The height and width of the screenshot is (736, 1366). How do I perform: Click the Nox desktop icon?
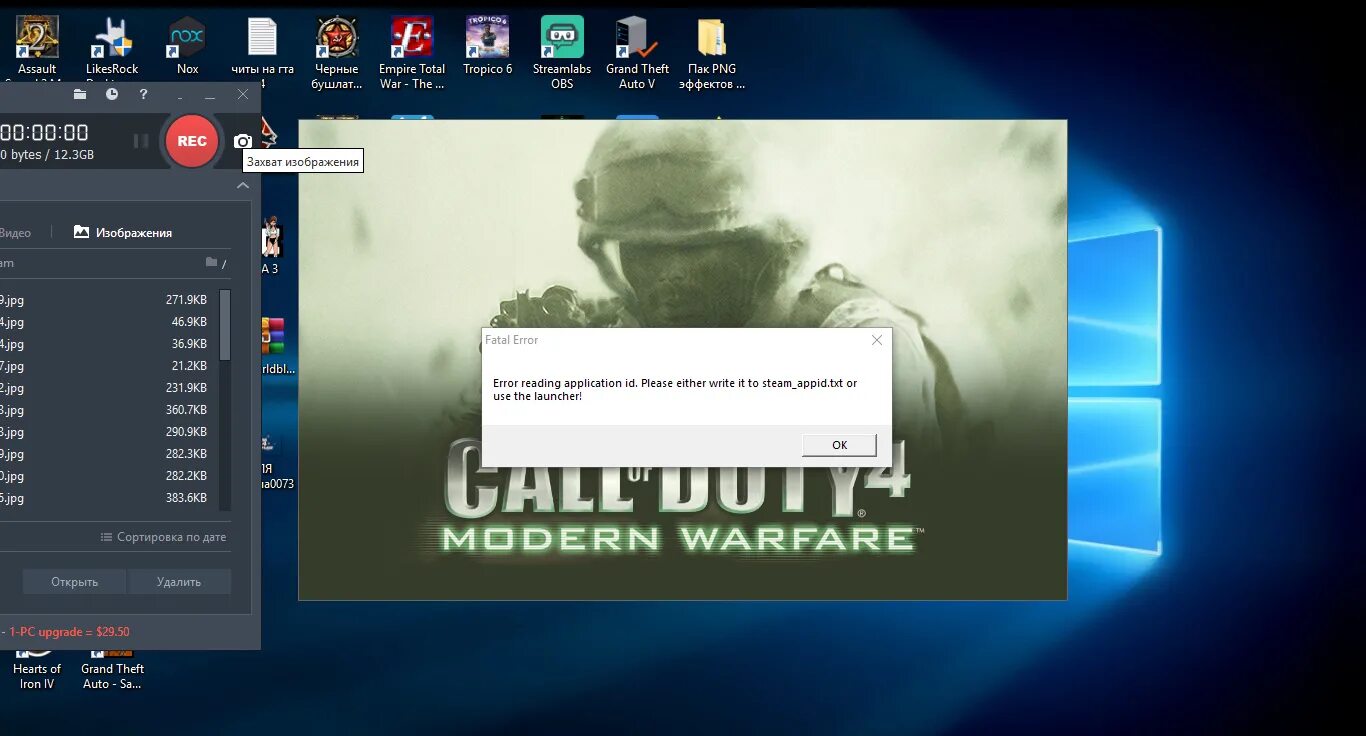click(x=187, y=45)
